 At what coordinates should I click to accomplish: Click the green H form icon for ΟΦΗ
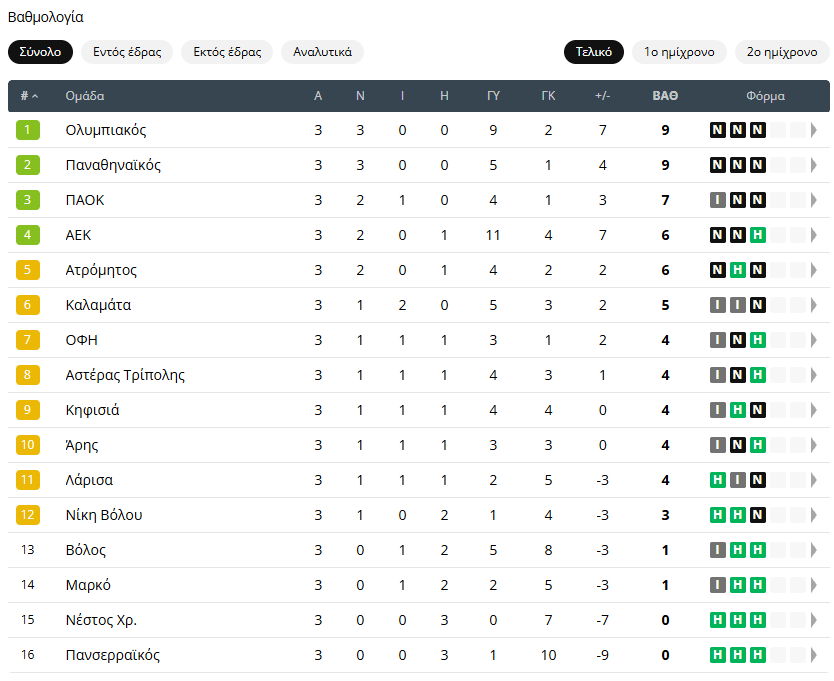click(x=758, y=340)
